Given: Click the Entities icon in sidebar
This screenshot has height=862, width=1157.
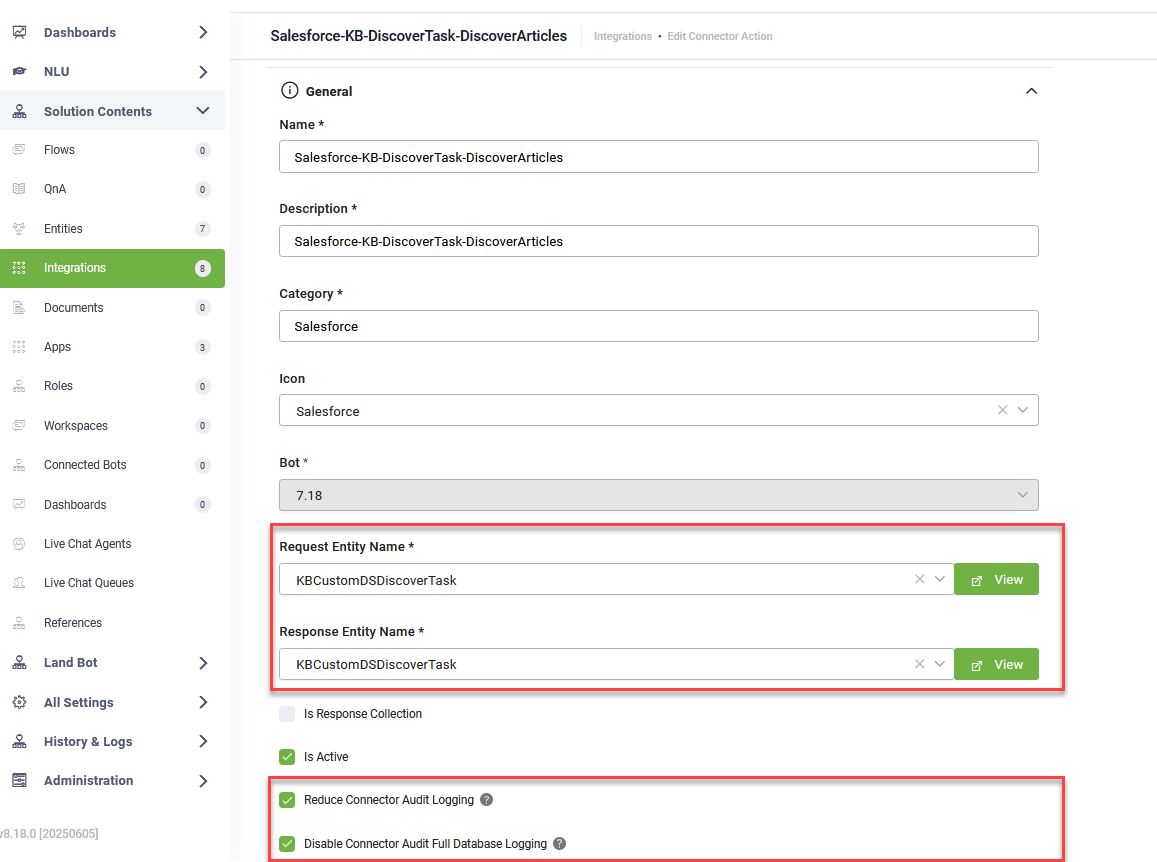Looking at the screenshot, I should [19, 229].
